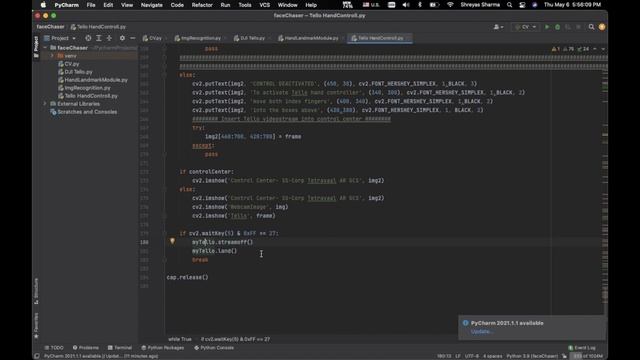The width and height of the screenshot is (640, 360).
Task: Click the volume icon in menu bar
Action: coord(406,5)
